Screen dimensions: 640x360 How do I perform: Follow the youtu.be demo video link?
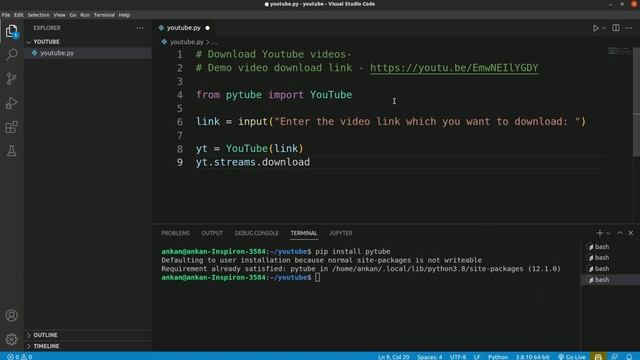pos(454,68)
